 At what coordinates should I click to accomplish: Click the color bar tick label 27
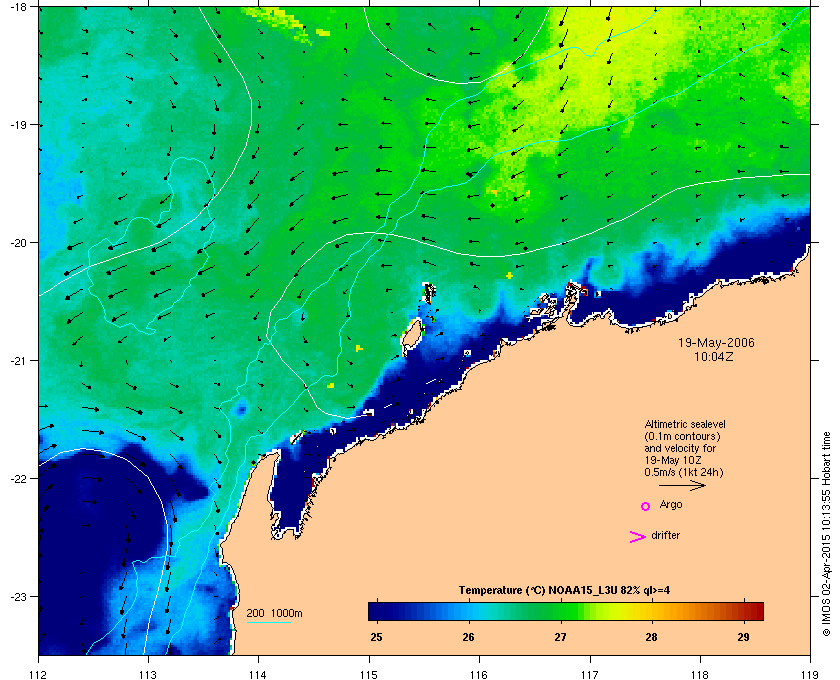coord(560,637)
